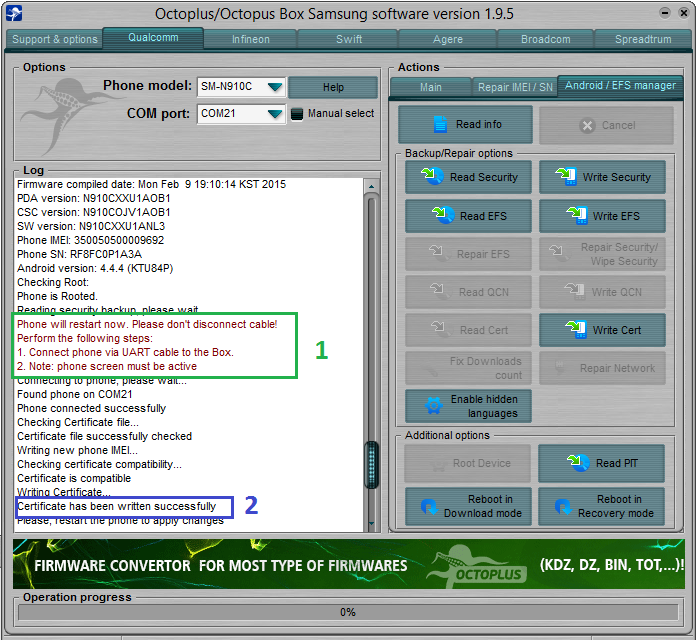Click the Reboot in Recovery mode icon
698x640 pixels.
[563, 506]
